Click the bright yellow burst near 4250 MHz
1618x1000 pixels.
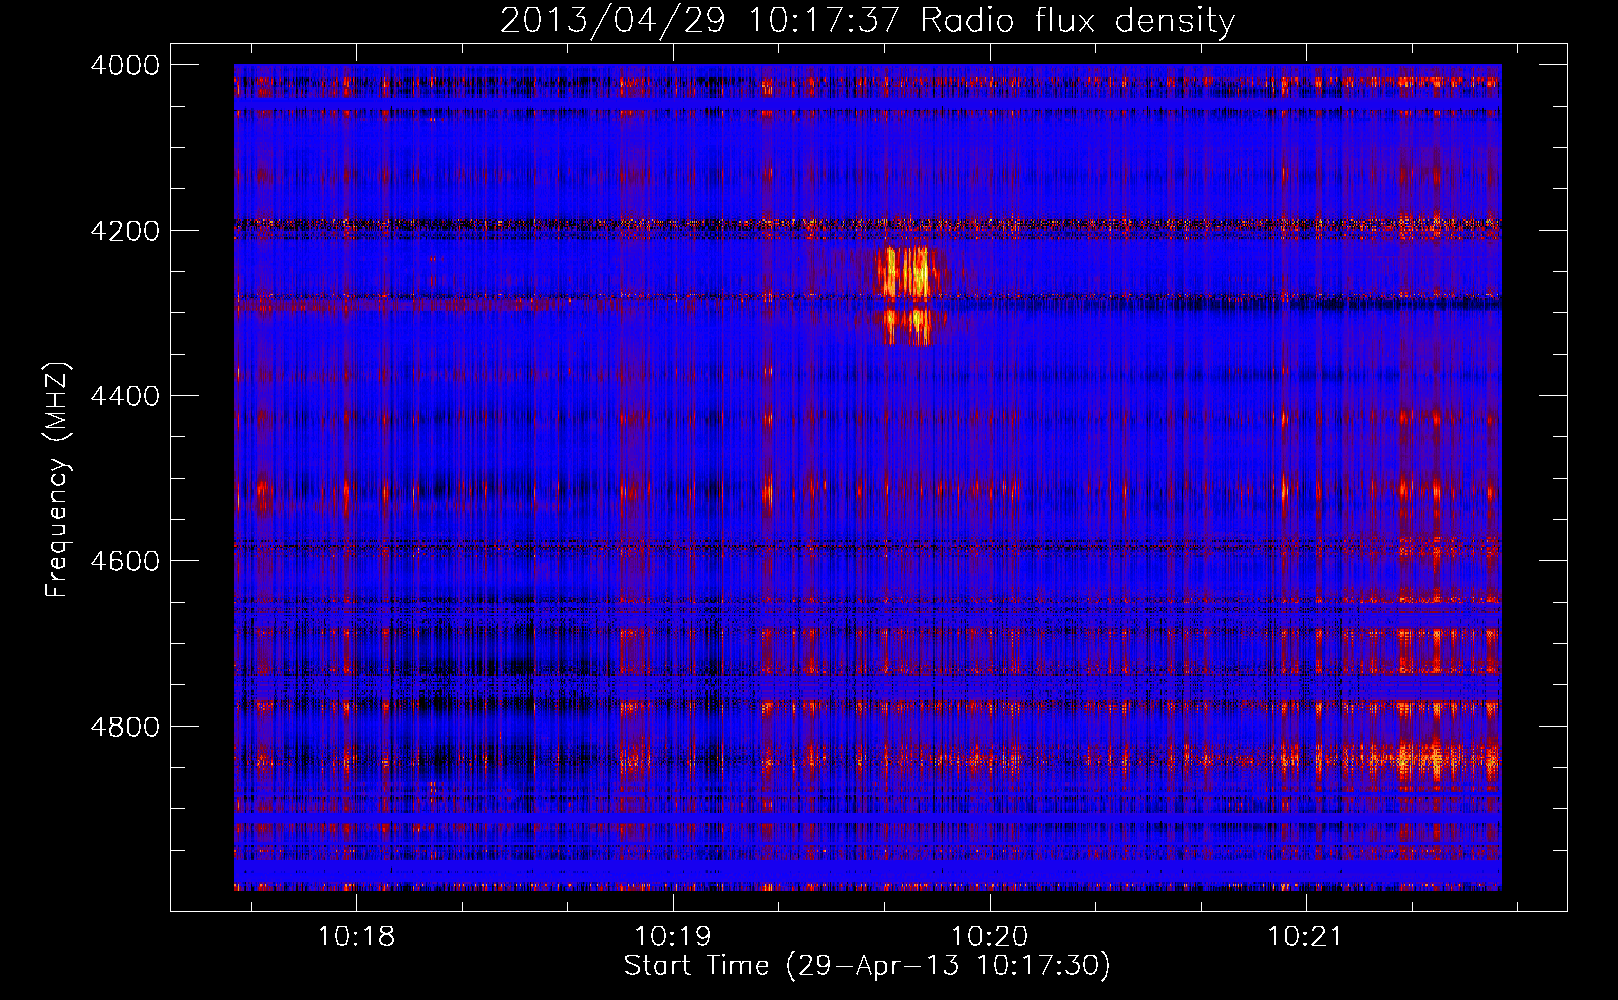[x=908, y=272]
